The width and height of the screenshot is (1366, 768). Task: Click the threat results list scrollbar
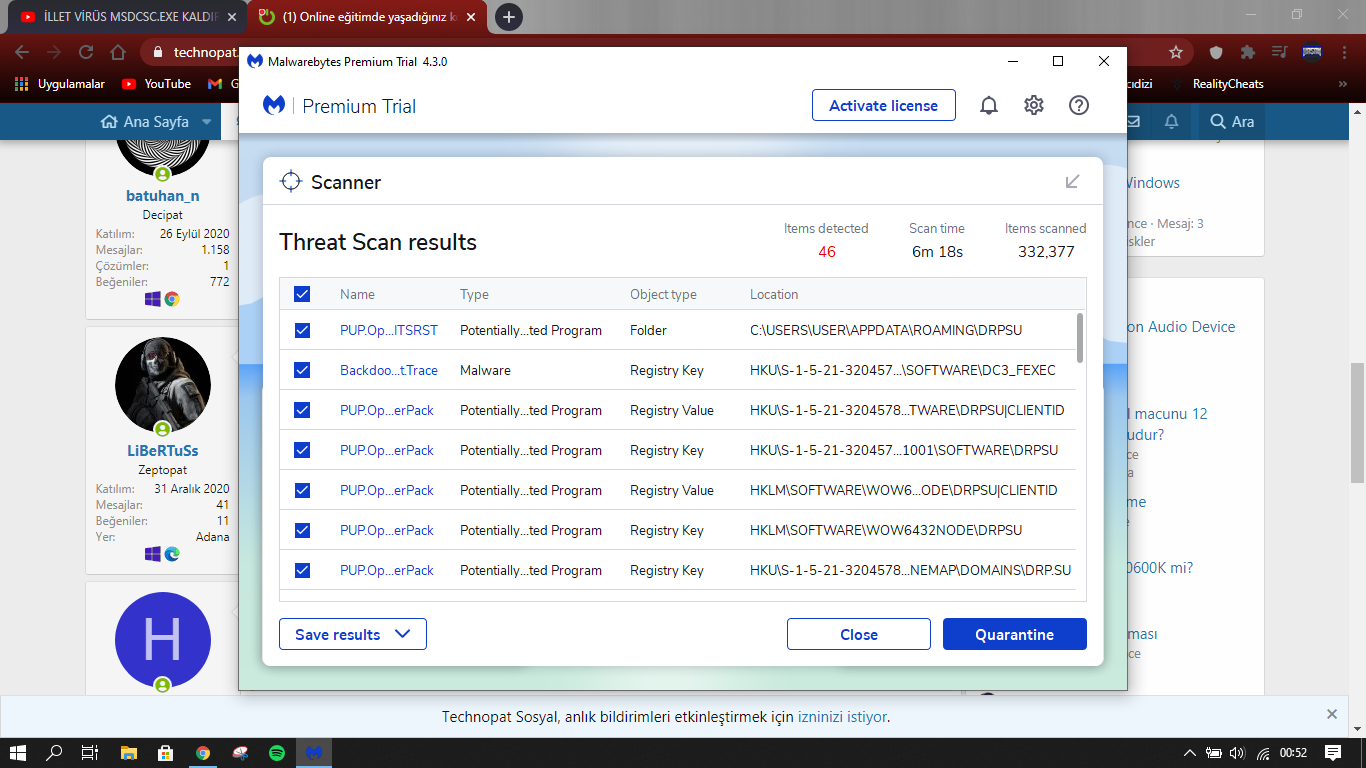1080,338
